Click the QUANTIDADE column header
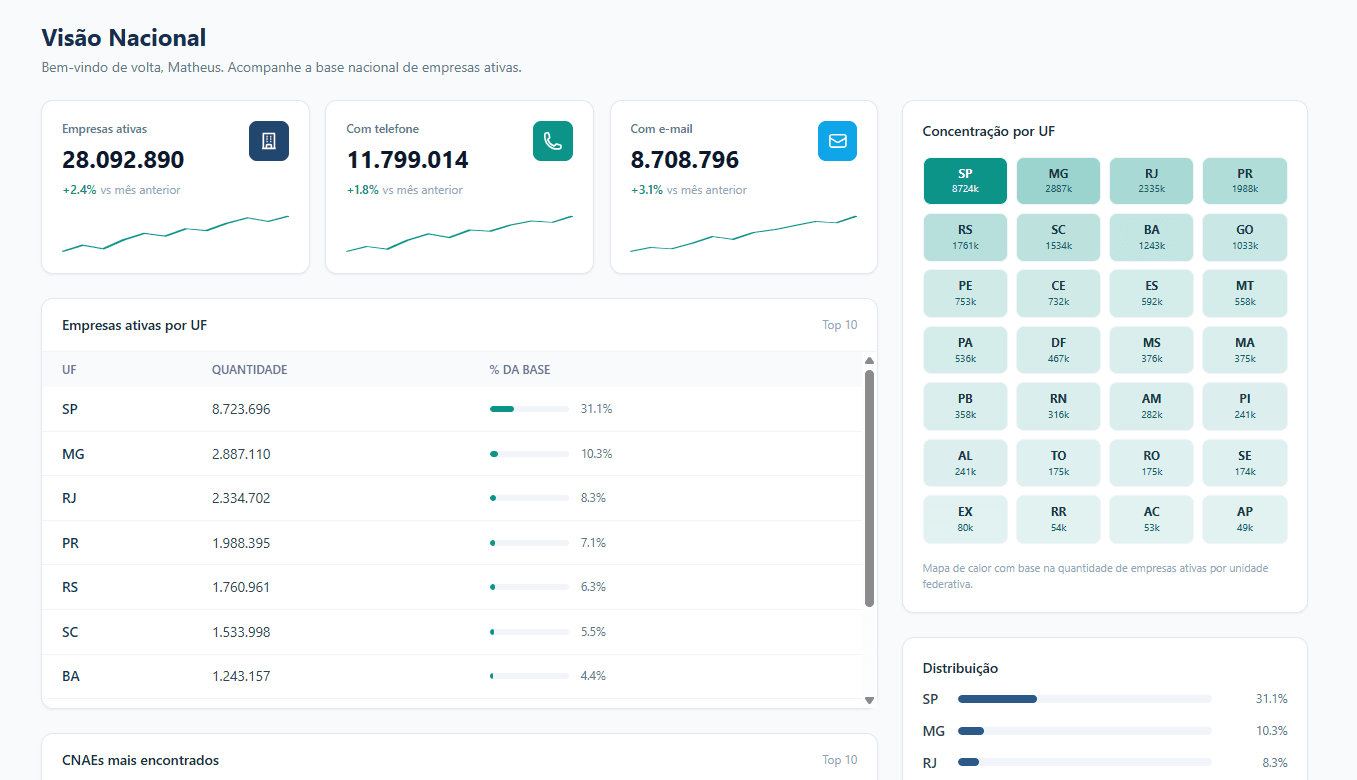 tap(249, 370)
